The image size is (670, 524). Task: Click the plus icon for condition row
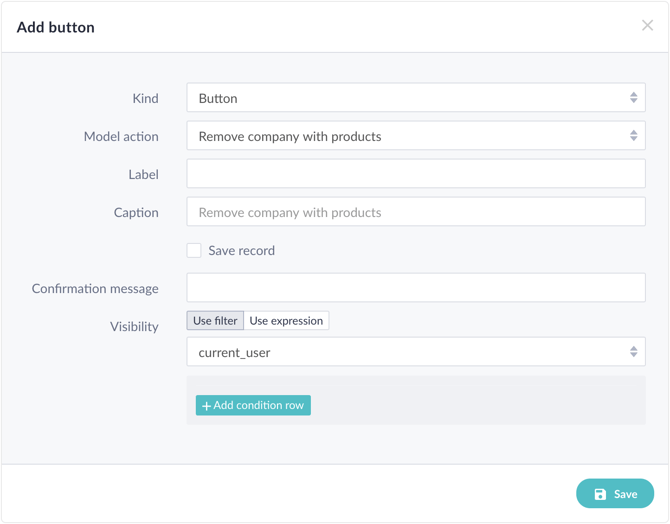[x=207, y=406]
